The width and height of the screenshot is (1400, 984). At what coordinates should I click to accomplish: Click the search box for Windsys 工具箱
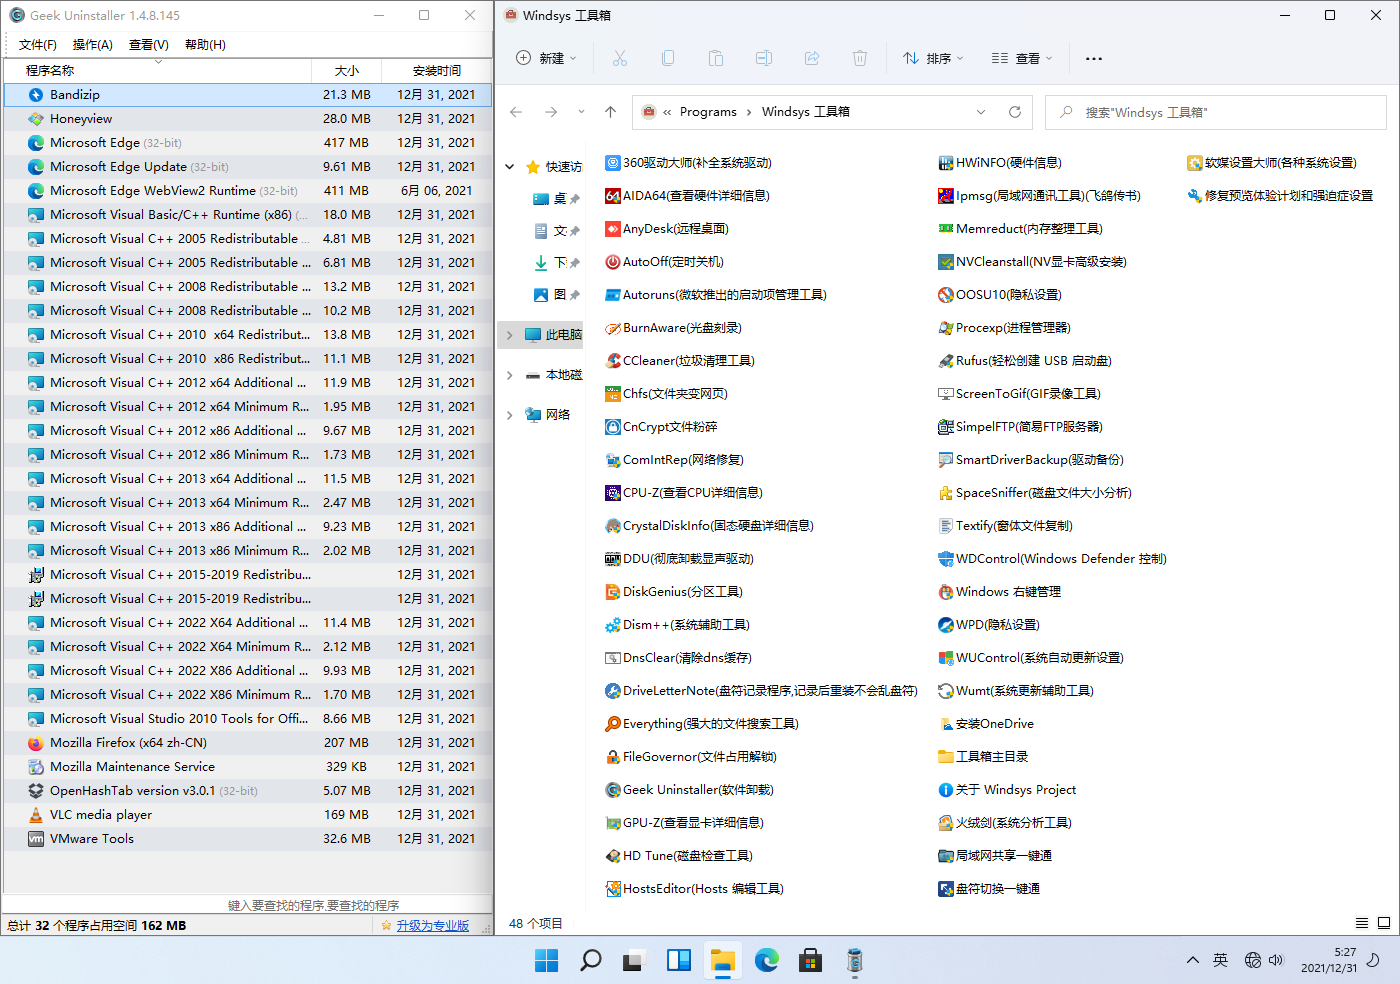tap(1220, 112)
